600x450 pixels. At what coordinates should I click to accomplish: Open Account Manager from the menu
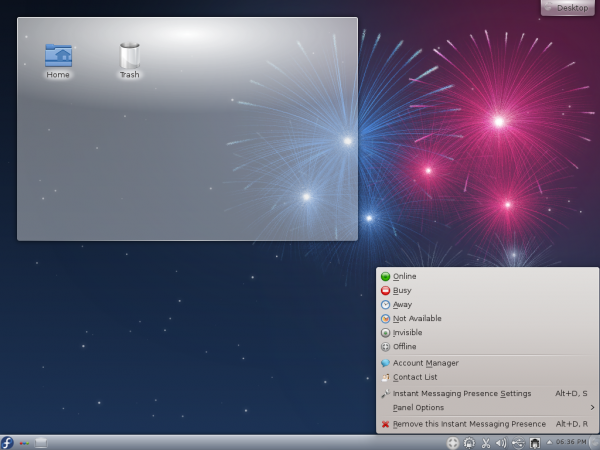[x=425, y=363]
